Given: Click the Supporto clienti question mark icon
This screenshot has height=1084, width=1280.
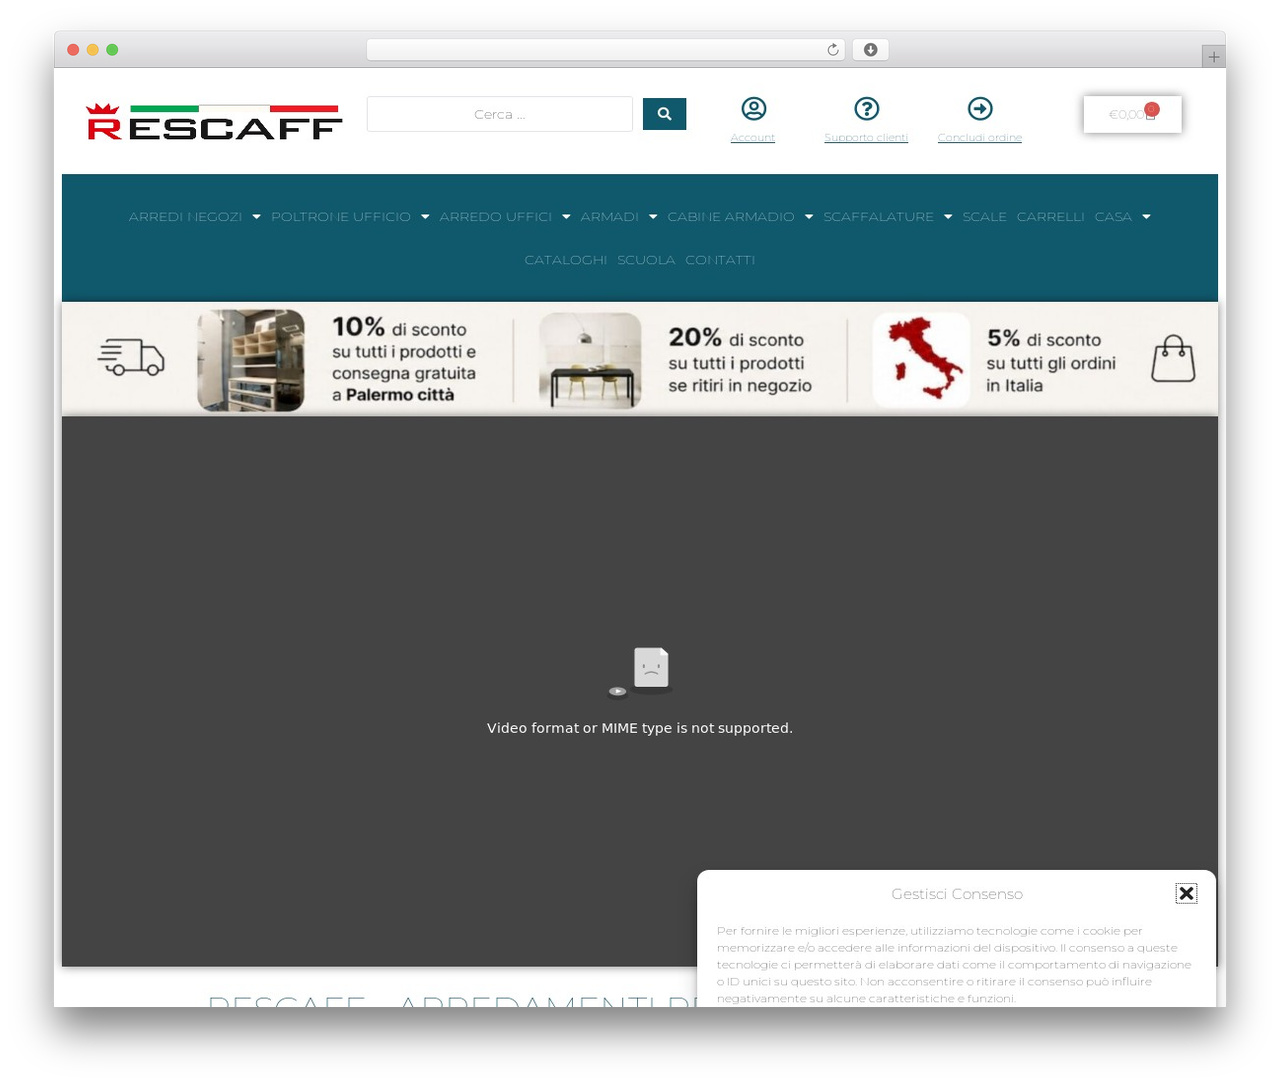Looking at the screenshot, I should (x=866, y=108).
